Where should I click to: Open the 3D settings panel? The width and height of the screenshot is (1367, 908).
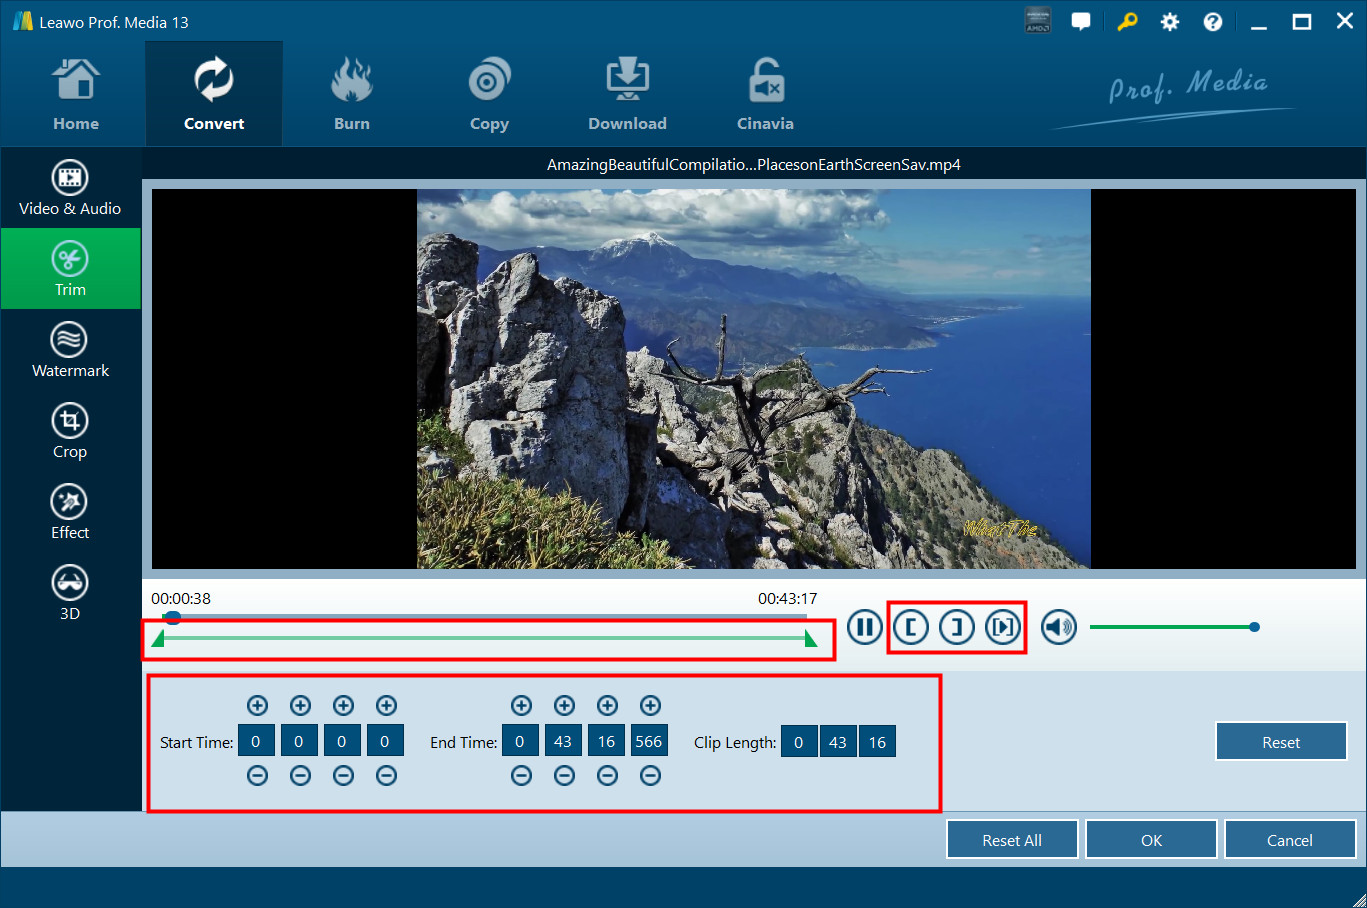pos(70,593)
